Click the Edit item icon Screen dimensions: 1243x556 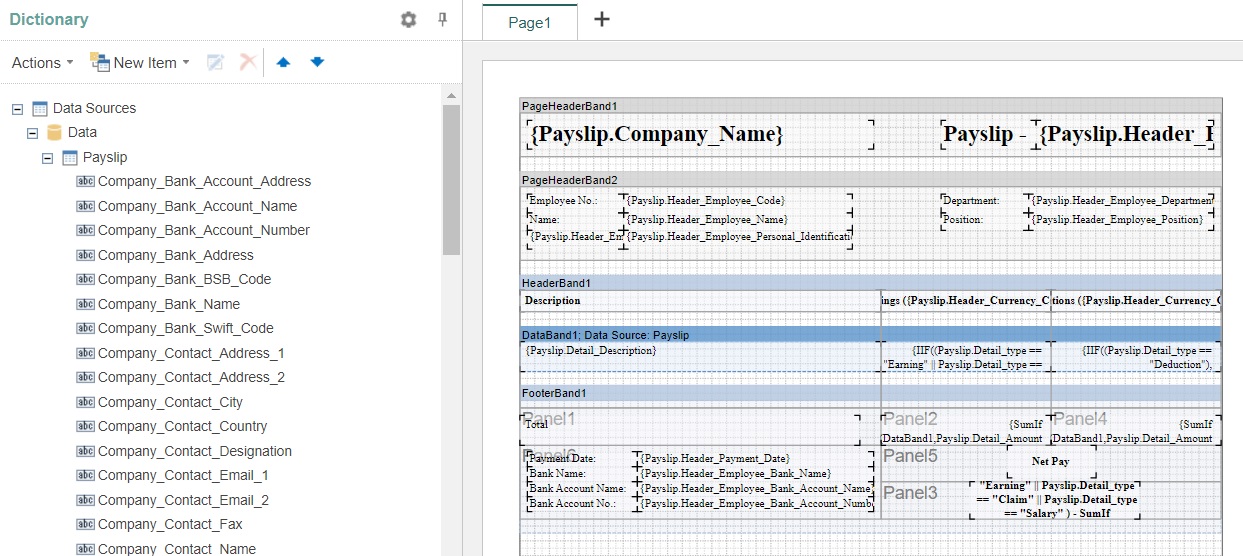pos(215,62)
